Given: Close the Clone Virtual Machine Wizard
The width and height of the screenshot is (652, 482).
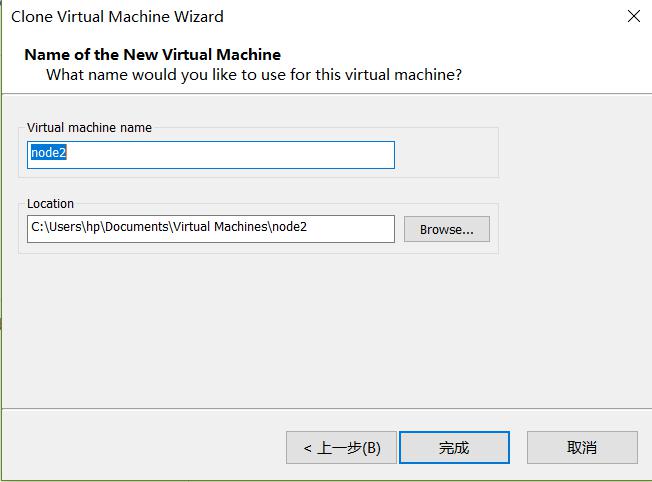Looking at the screenshot, I should [x=634, y=17].
